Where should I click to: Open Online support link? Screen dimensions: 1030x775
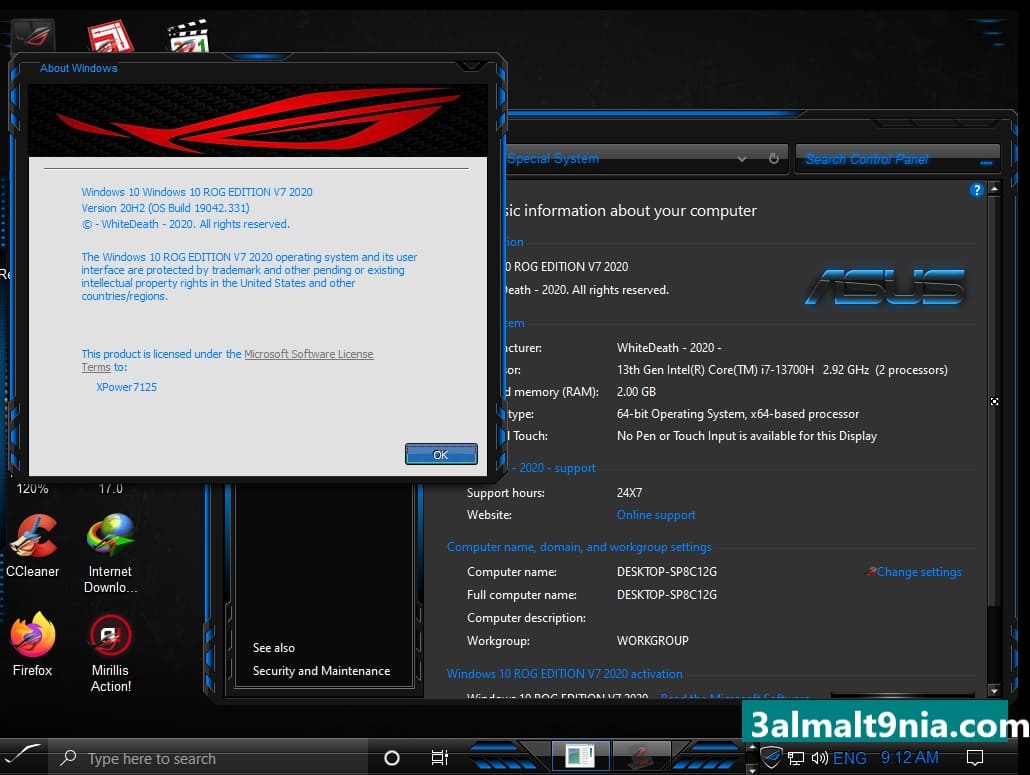(656, 515)
